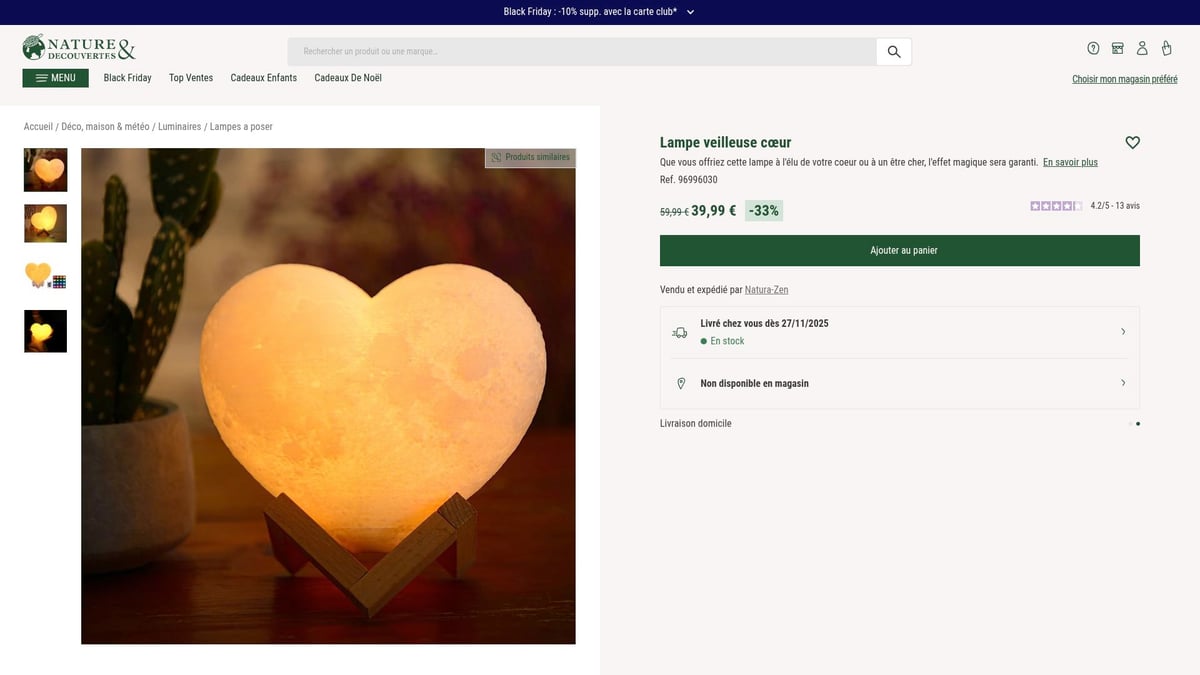Expand the 'Non disponible en magasin' store section

(x=1122, y=383)
